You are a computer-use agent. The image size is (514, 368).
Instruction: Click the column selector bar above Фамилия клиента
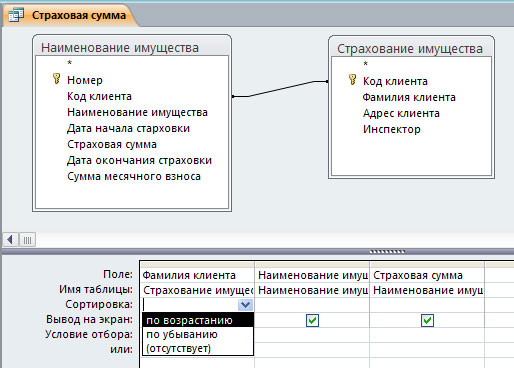pos(197,265)
